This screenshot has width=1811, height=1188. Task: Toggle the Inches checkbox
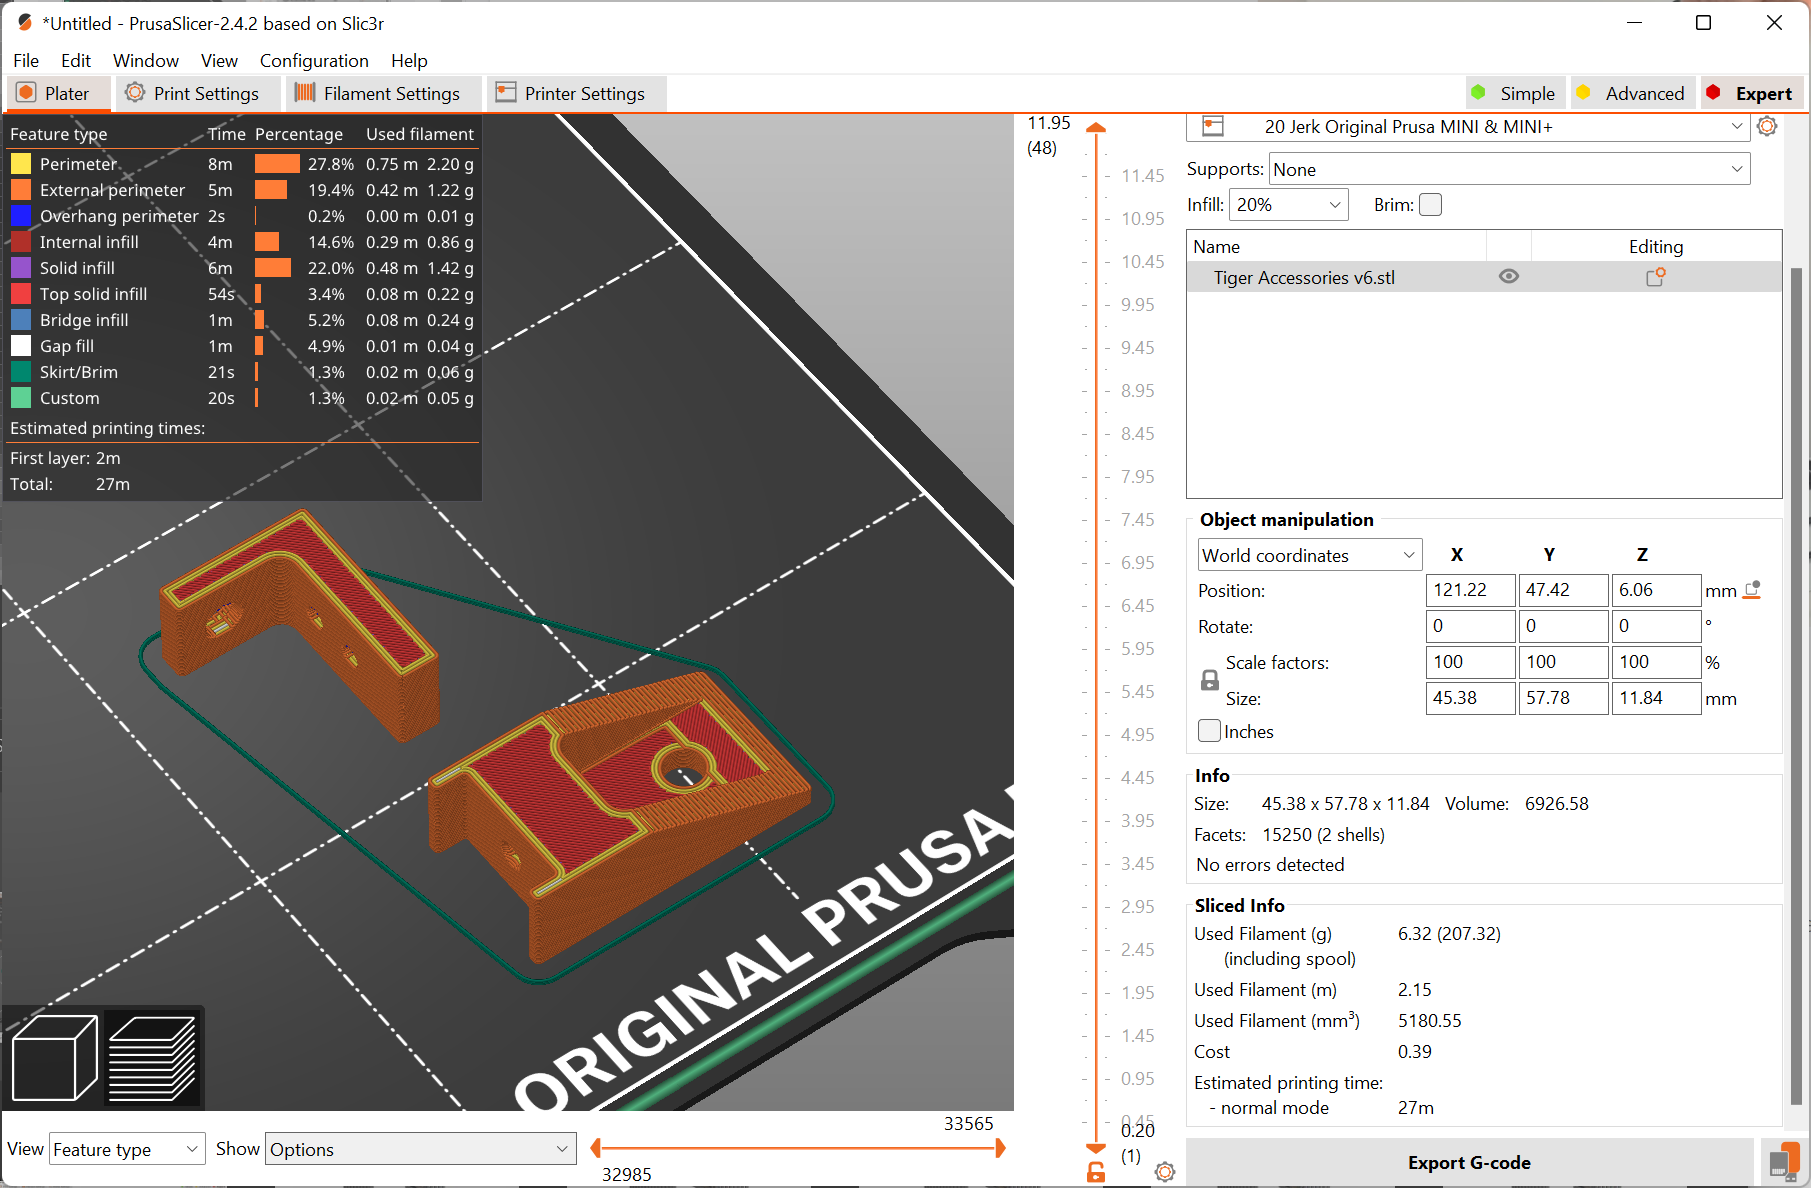[x=1210, y=731]
